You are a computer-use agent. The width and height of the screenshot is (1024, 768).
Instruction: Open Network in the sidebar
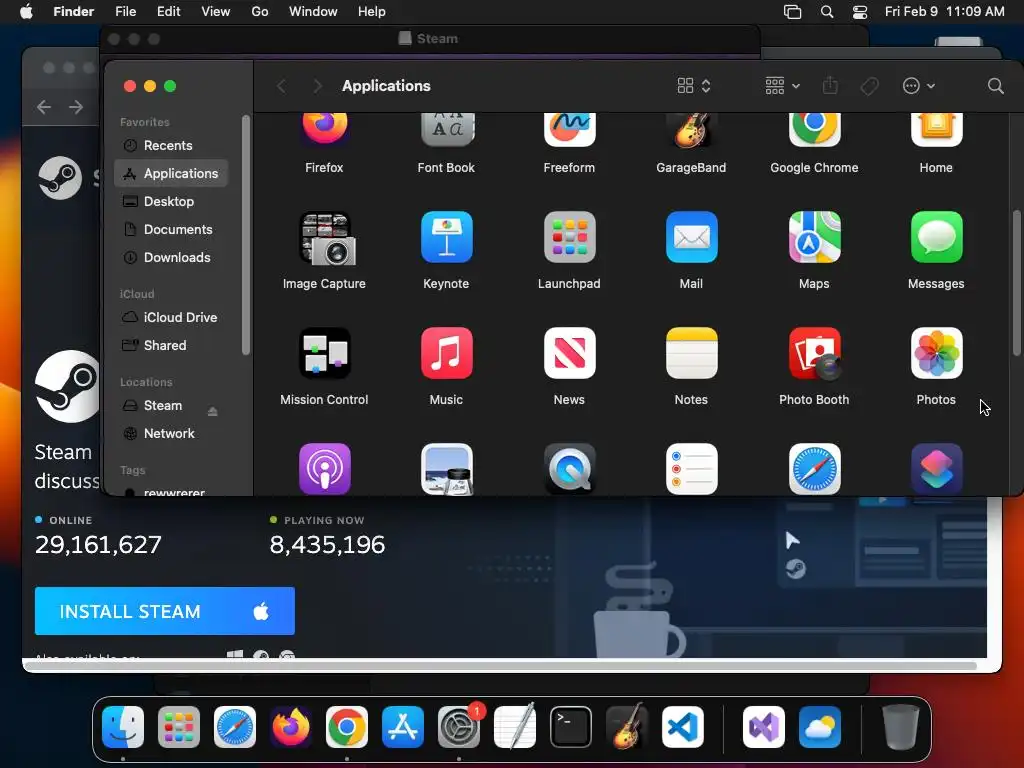171,434
